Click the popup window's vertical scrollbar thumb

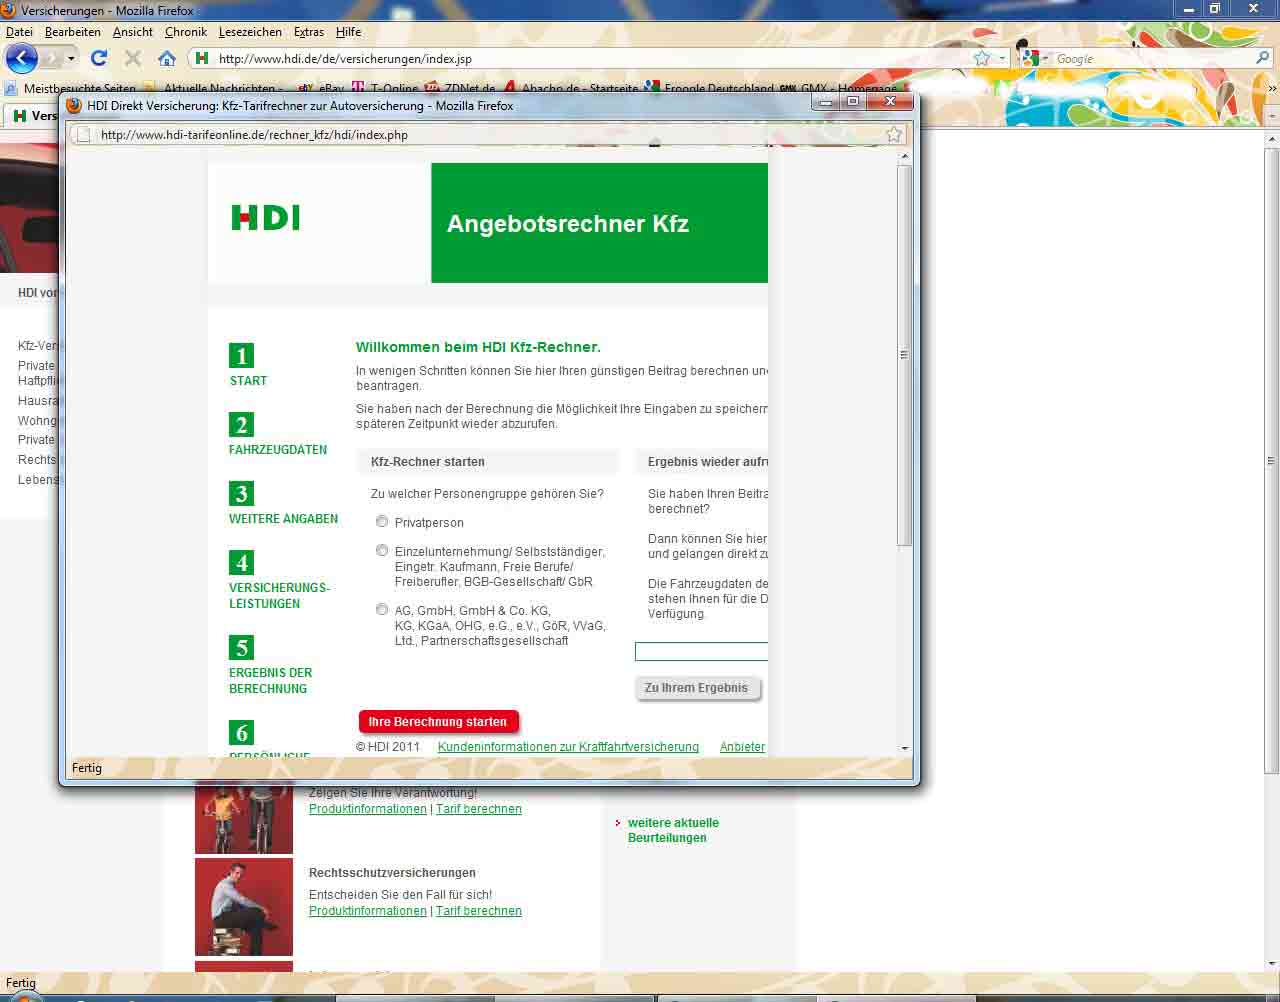click(x=904, y=355)
